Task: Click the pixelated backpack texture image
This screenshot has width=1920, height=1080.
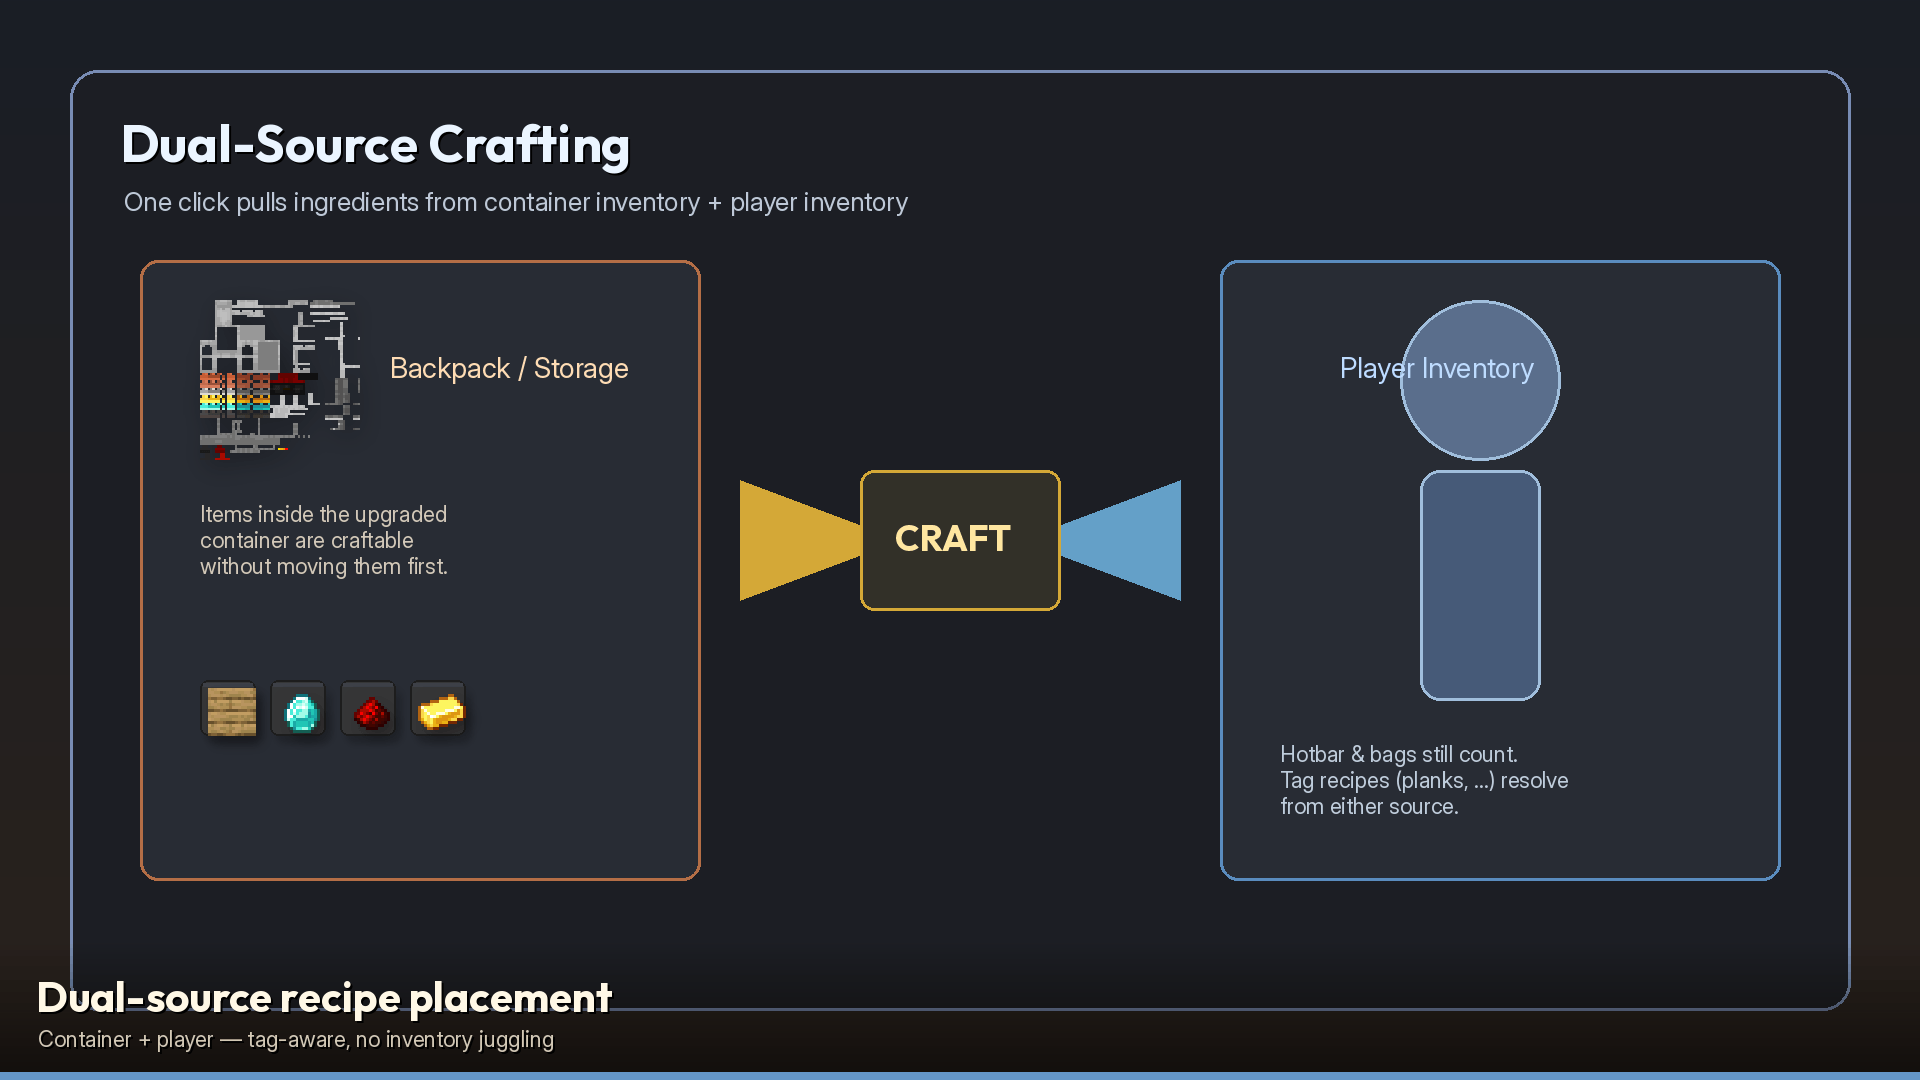Action: tap(280, 380)
